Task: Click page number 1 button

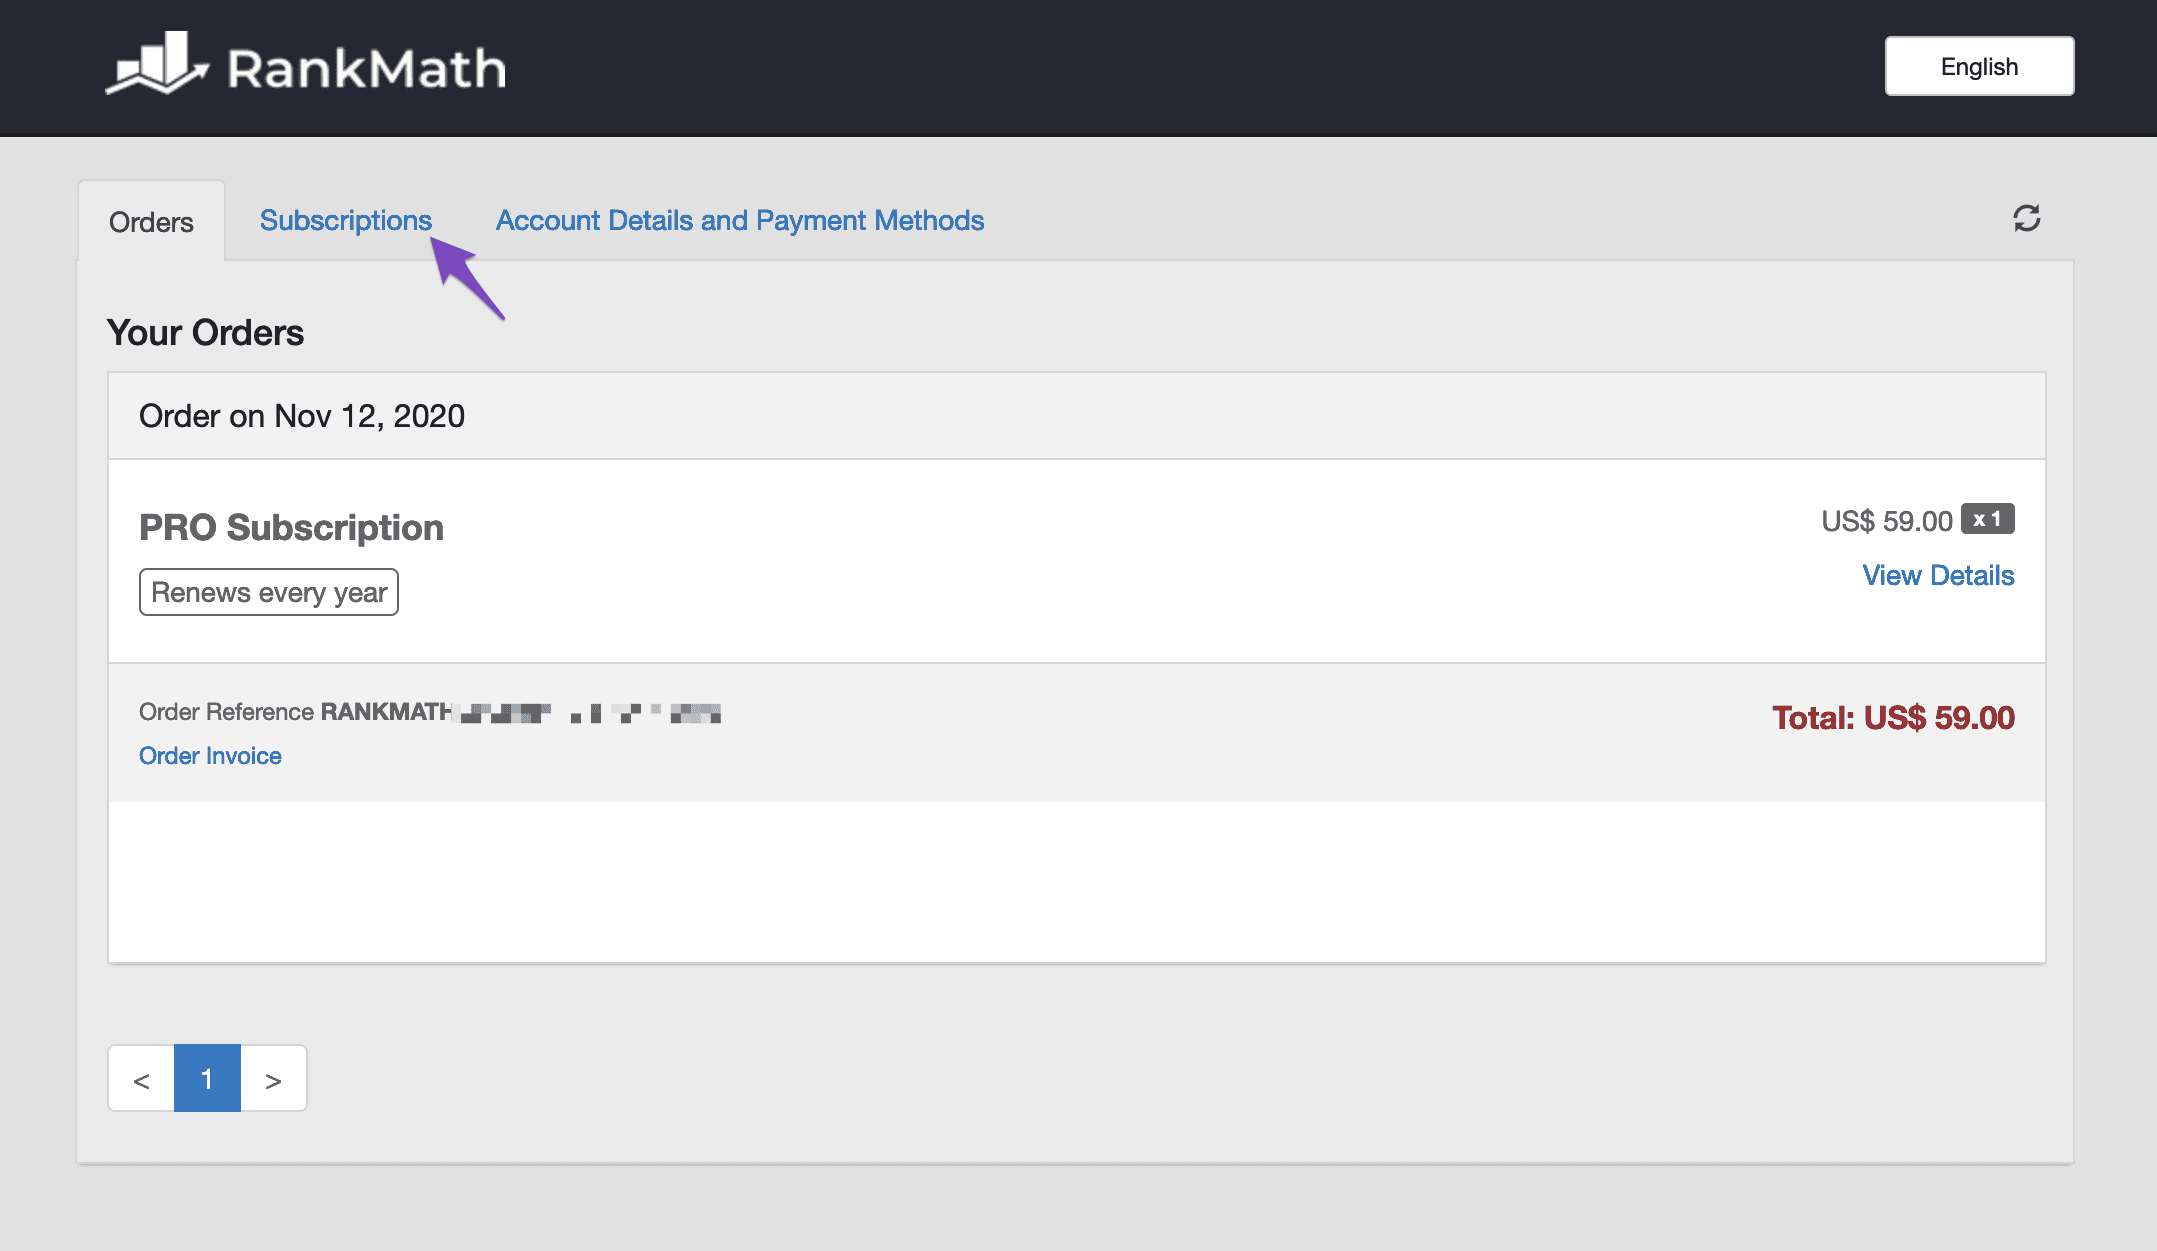Action: click(x=208, y=1078)
